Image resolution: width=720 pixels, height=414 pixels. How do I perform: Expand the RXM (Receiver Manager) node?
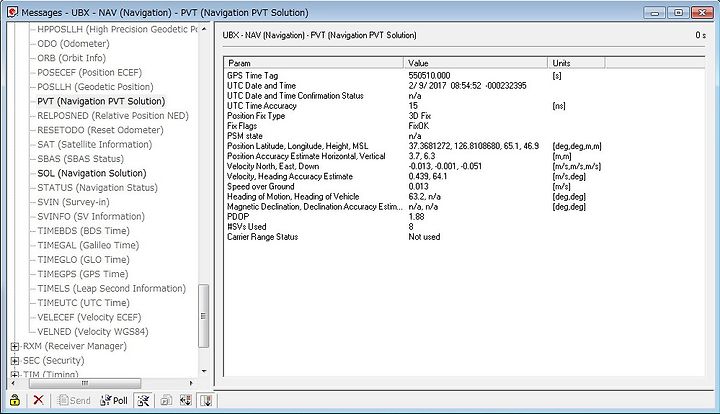coord(15,347)
